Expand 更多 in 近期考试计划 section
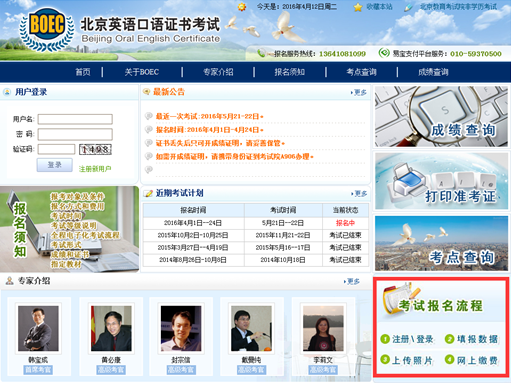This screenshot has width=511, height=383. click(x=359, y=193)
